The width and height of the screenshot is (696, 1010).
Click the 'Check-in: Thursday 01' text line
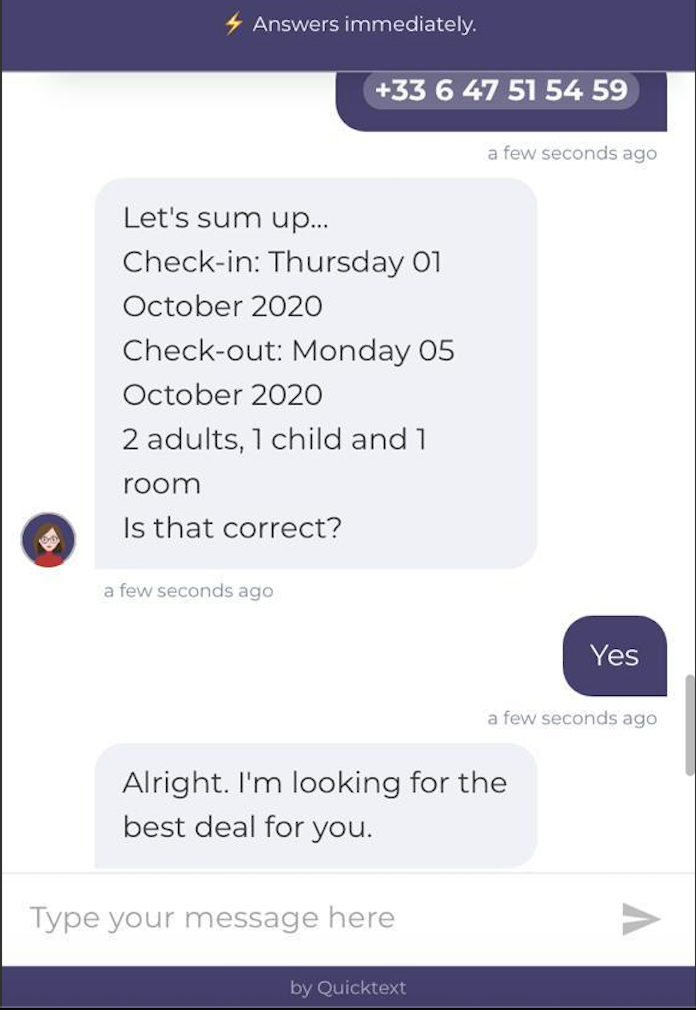[282, 262]
